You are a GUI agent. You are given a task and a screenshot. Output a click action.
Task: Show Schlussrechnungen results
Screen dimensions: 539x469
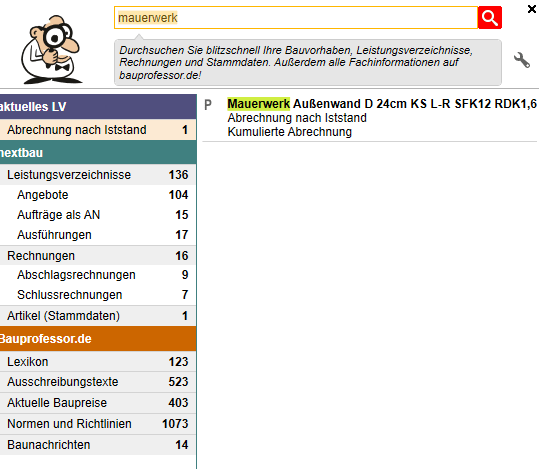[98, 295]
